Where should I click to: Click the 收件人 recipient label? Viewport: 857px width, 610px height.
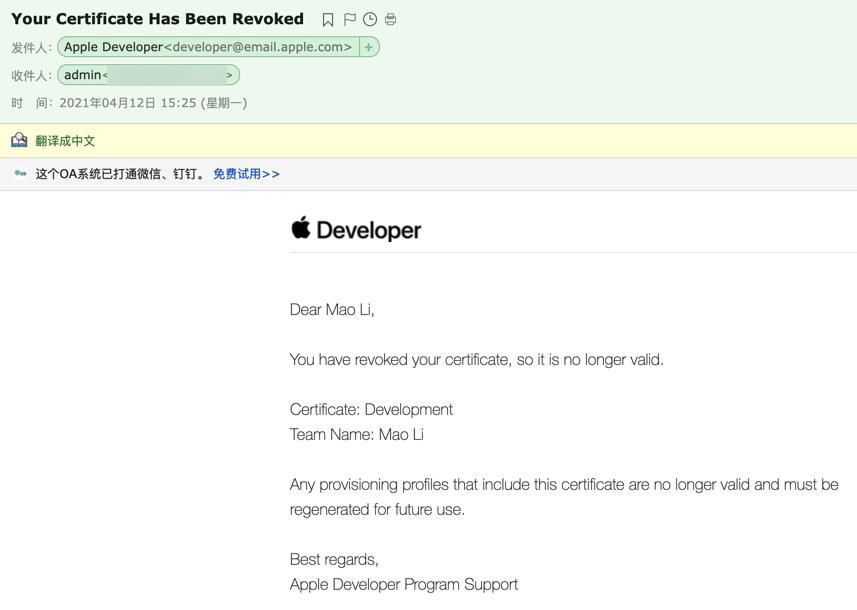32,75
